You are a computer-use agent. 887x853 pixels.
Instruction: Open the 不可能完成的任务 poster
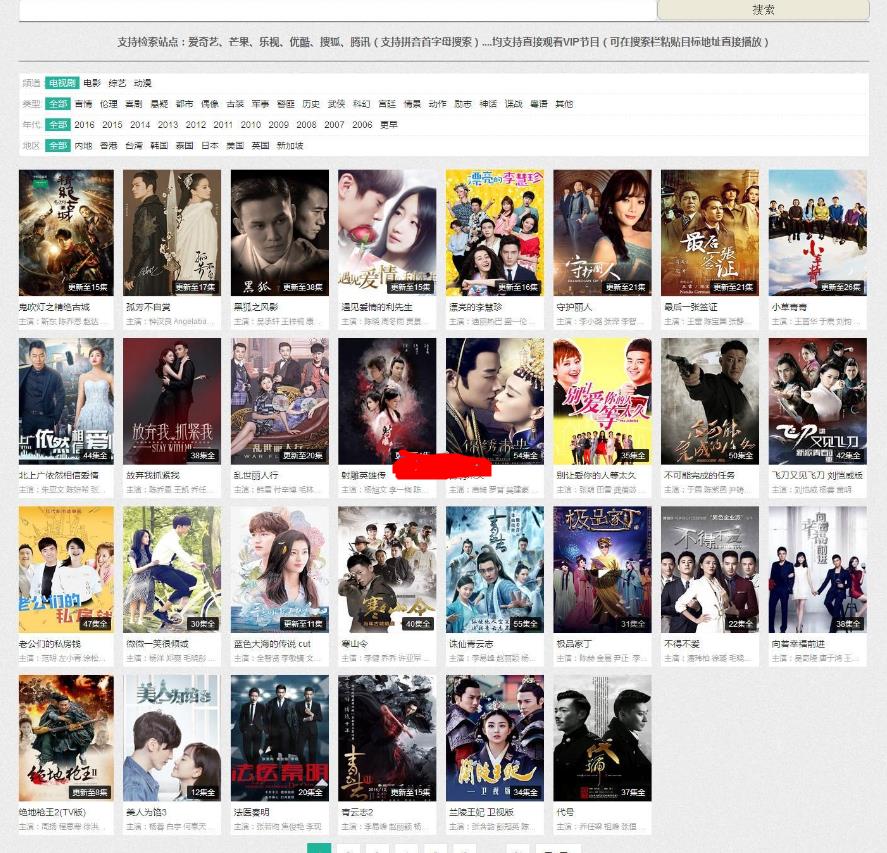point(710,401)
